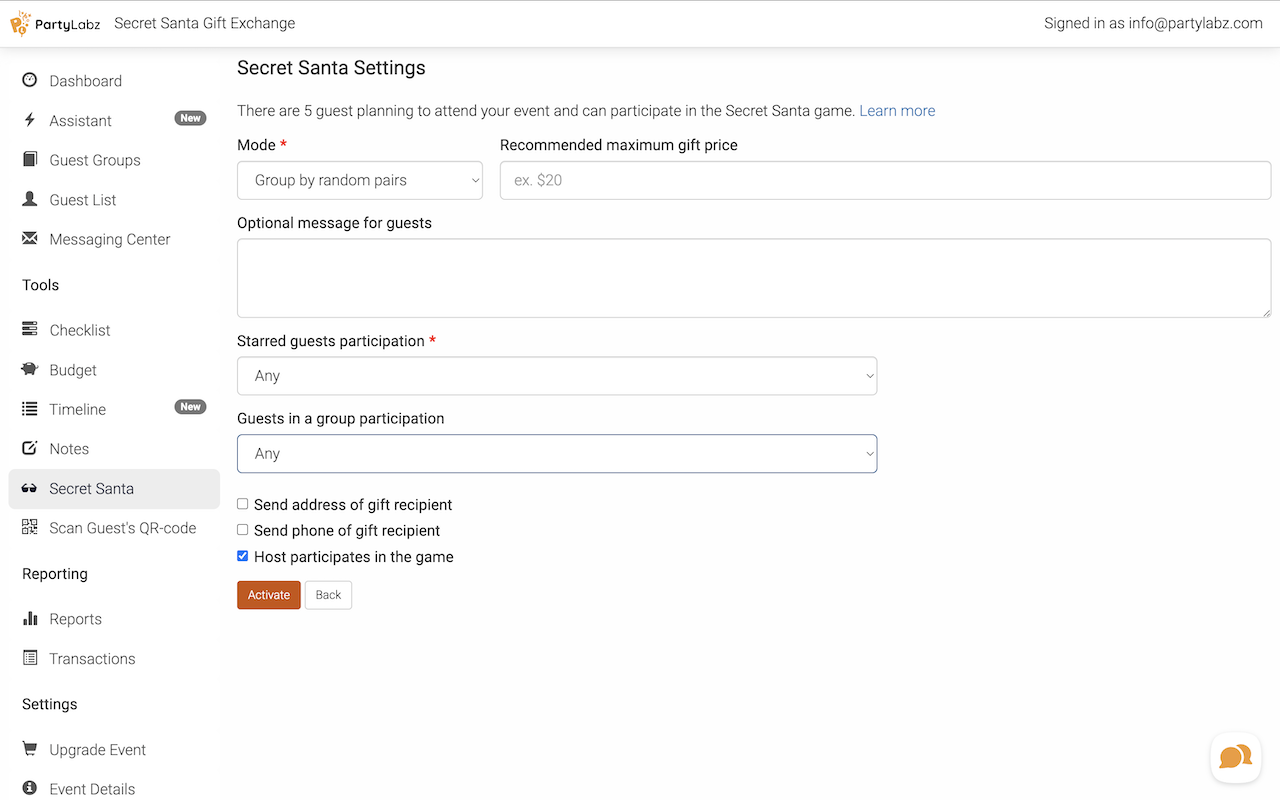Image resolution: width=1280 pixels, height=800 pixels.
Task: Click the Assistant lightning bolt icon
Action: tap(30, 120)
